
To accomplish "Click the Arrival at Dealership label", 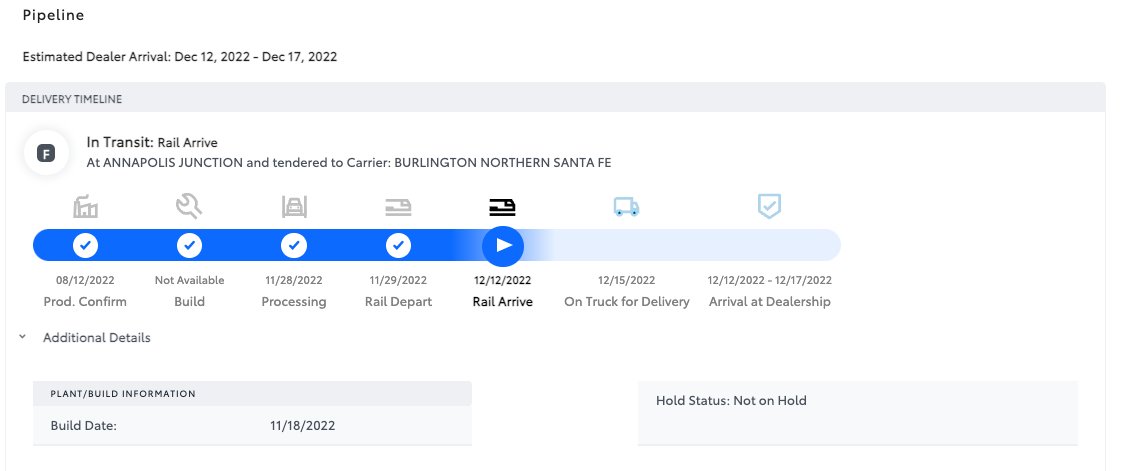I will coord(769,301).
